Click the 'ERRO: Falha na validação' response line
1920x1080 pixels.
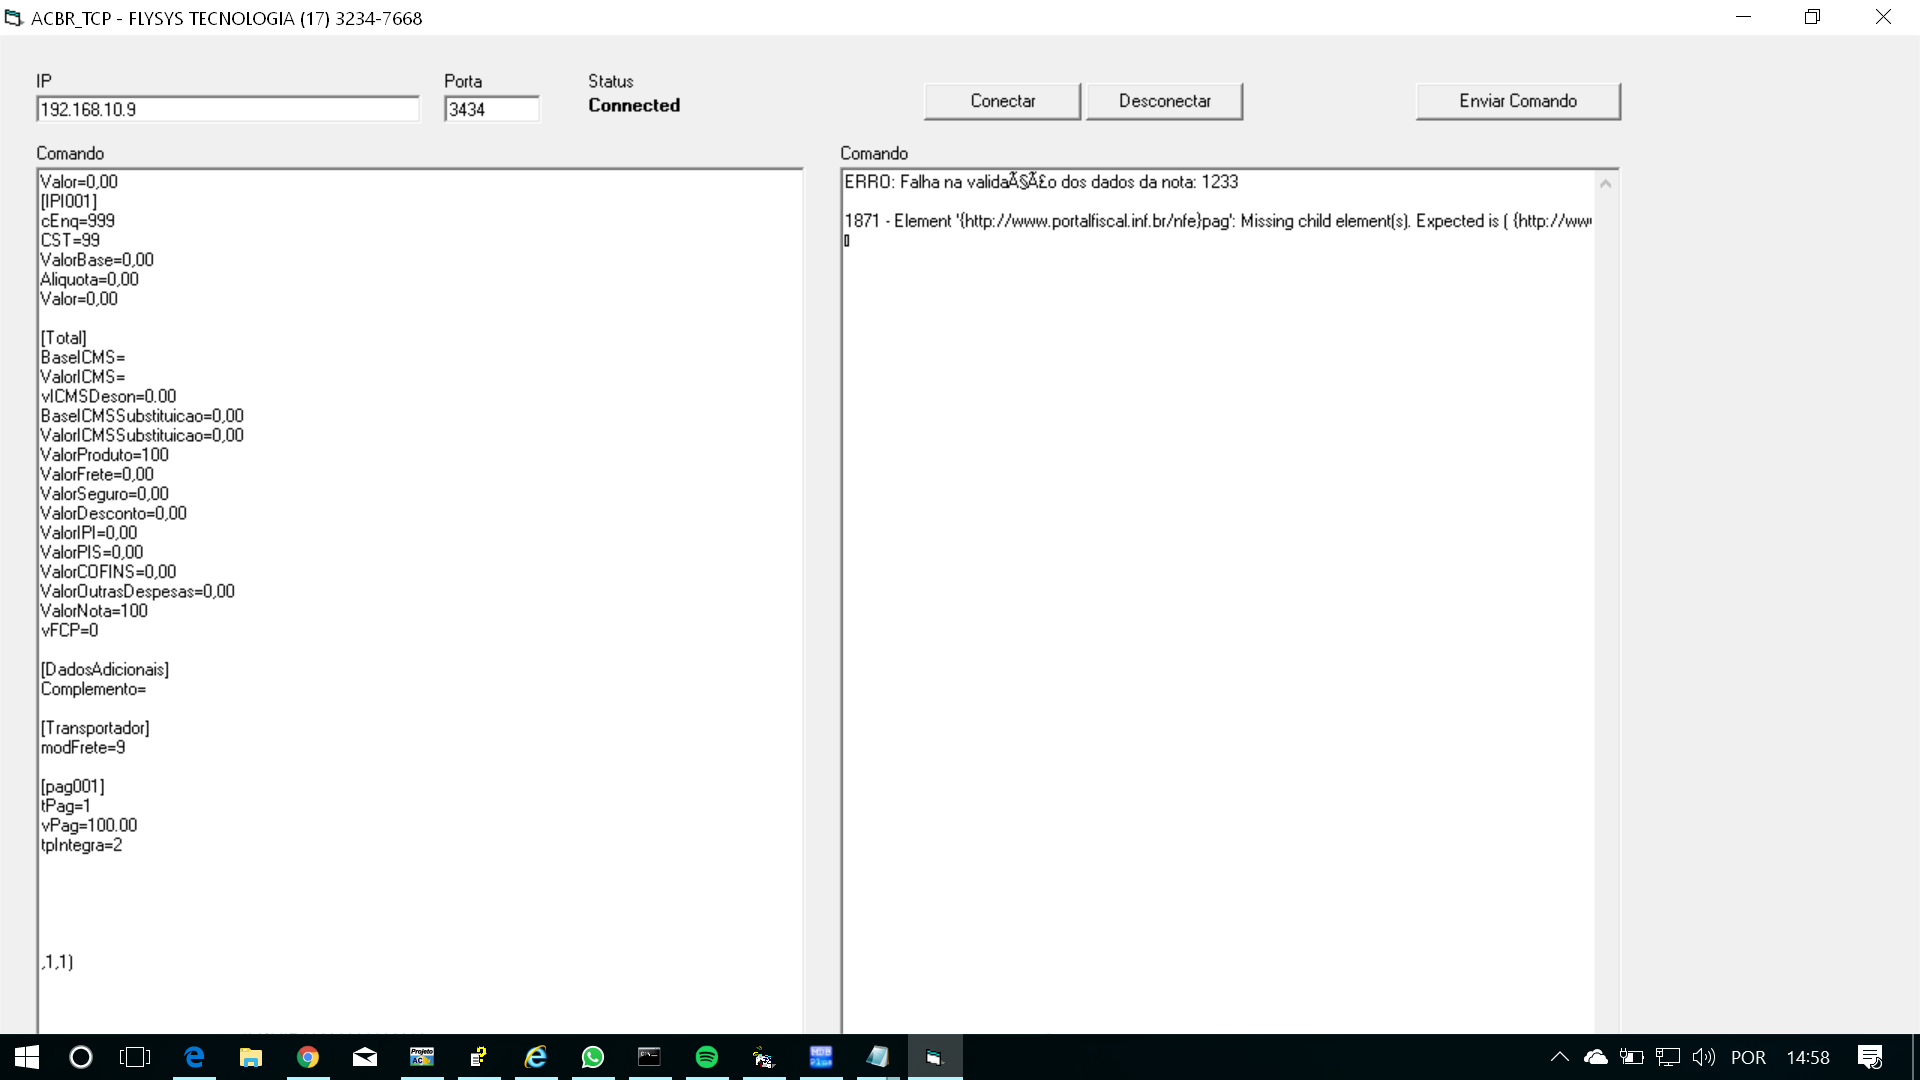point(1041,182)
